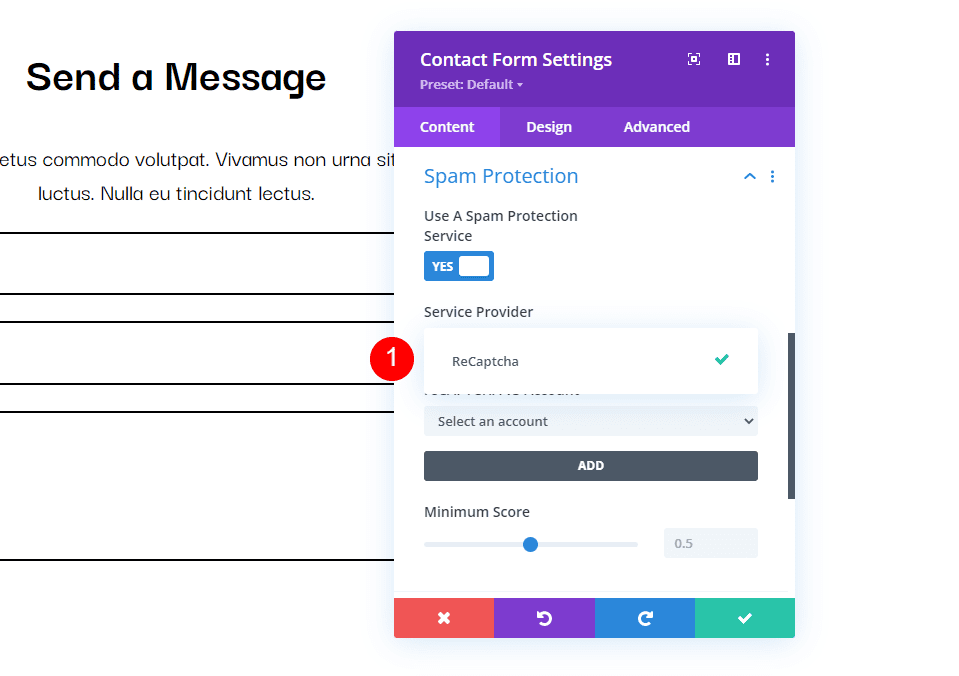Click the Minimum Score value field
This screenshot has height=676, width=959.
(710, 543)
